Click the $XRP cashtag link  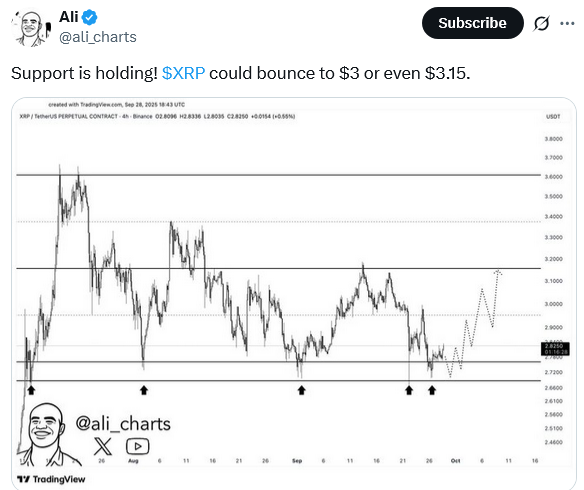(x=183, y=73)
